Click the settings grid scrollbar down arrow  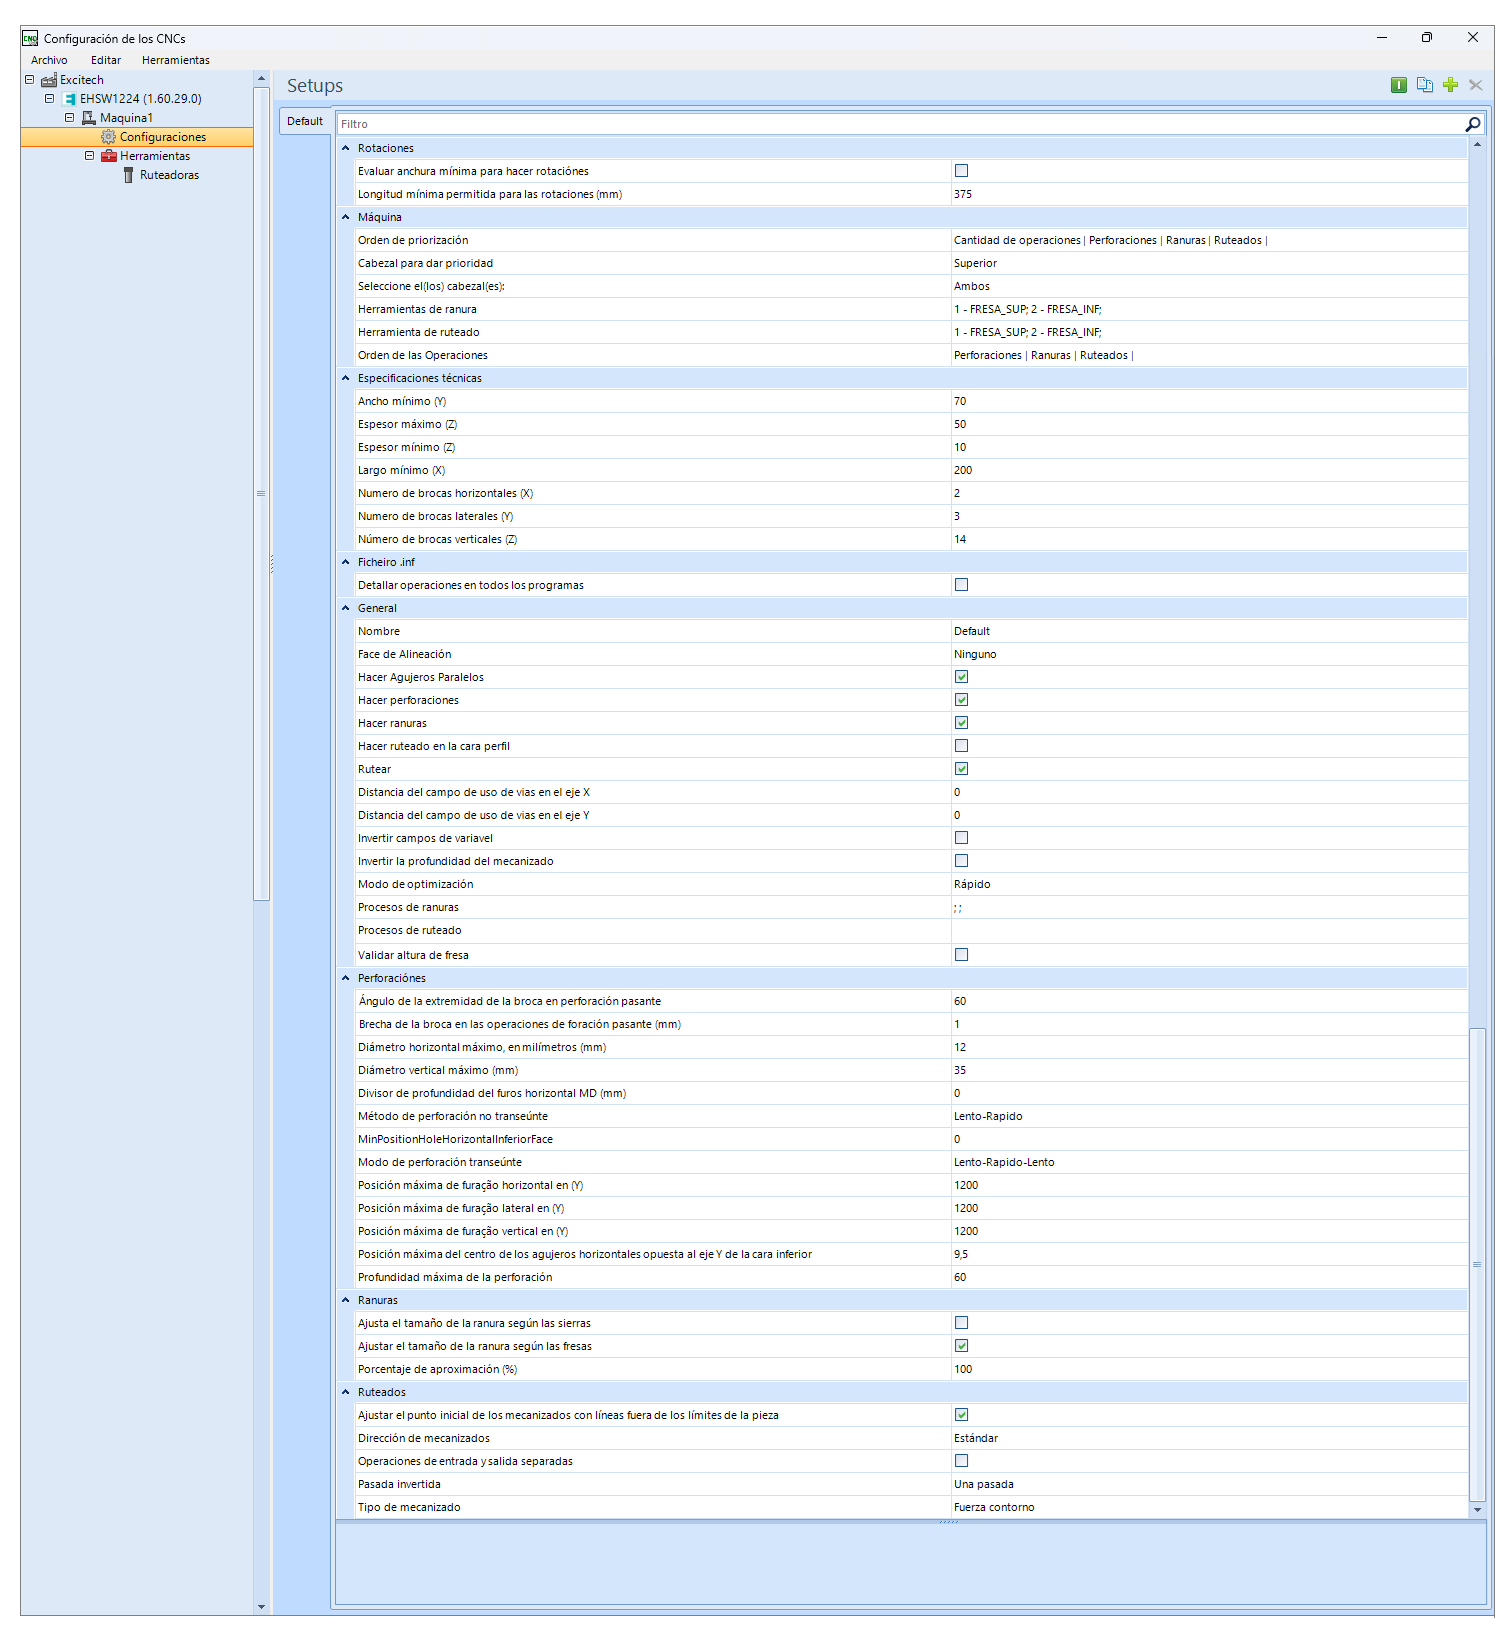click(1477, 1510)
